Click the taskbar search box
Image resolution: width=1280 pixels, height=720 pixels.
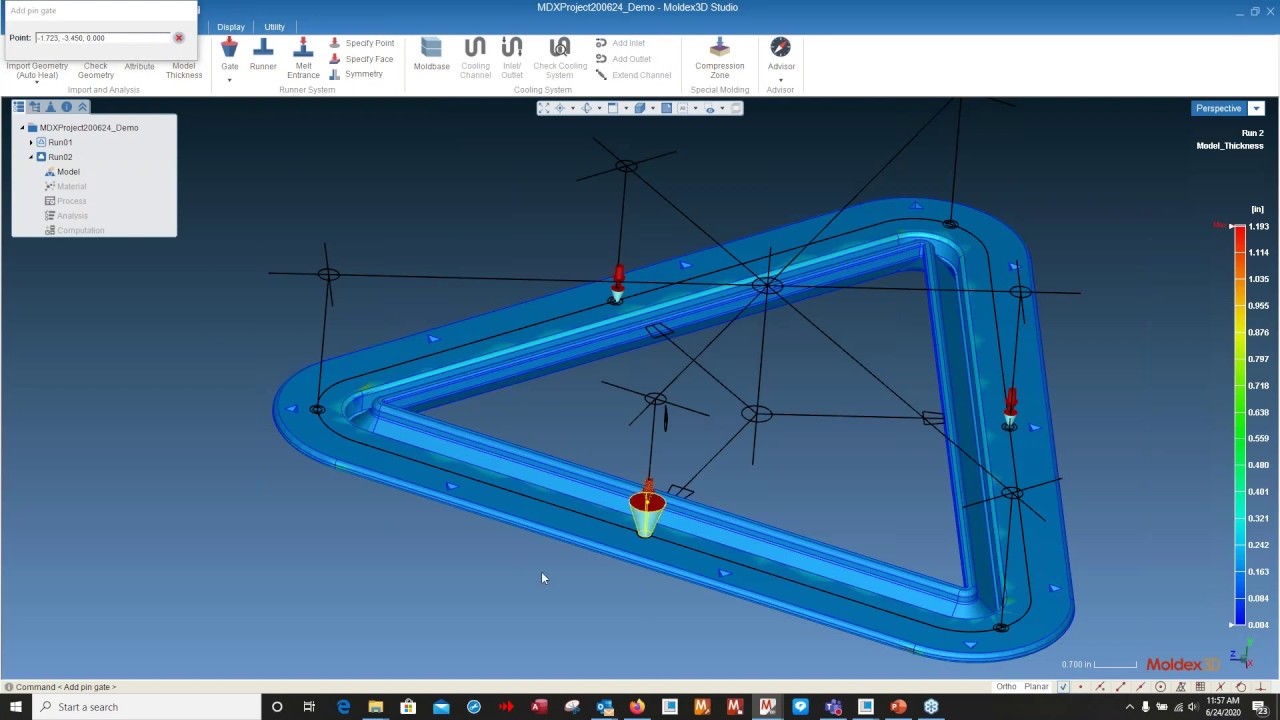(145, 707)
